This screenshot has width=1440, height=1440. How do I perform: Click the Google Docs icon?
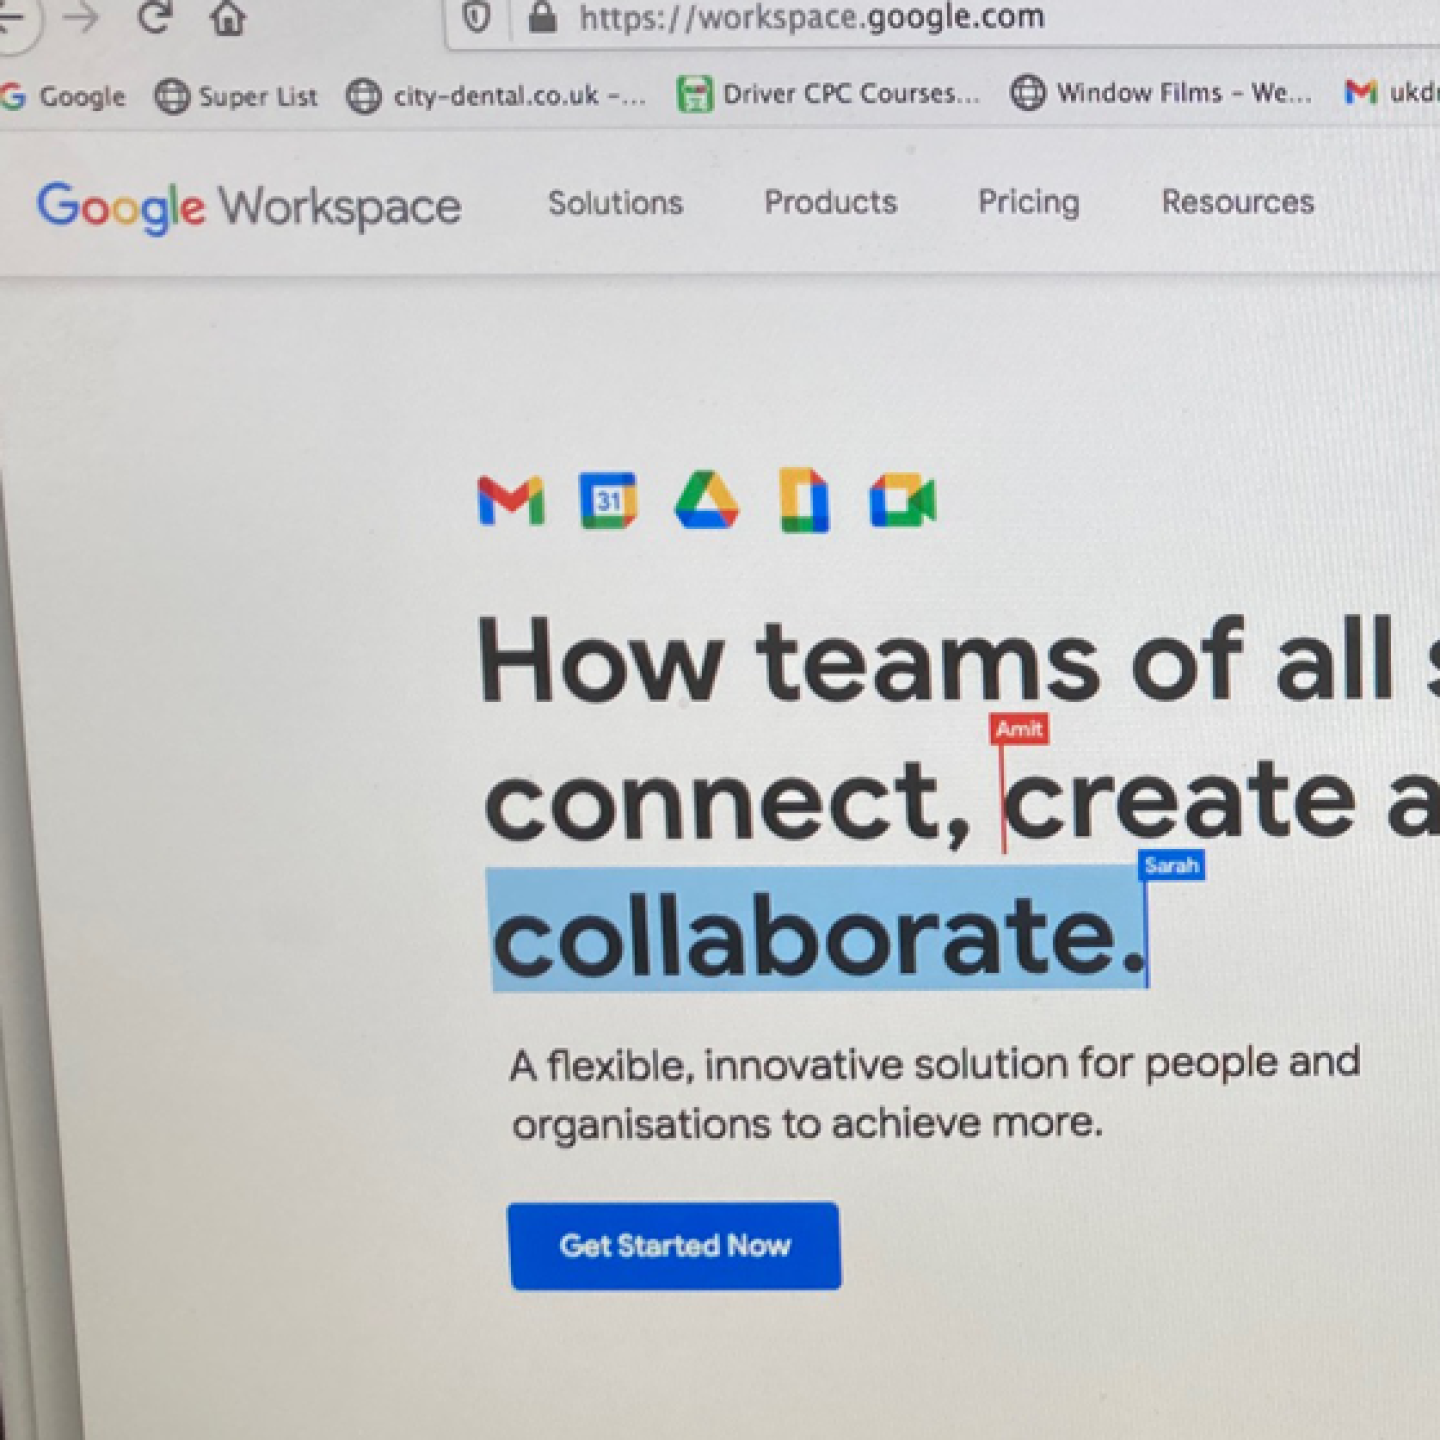pyautogui.click(x=805, y=499)
